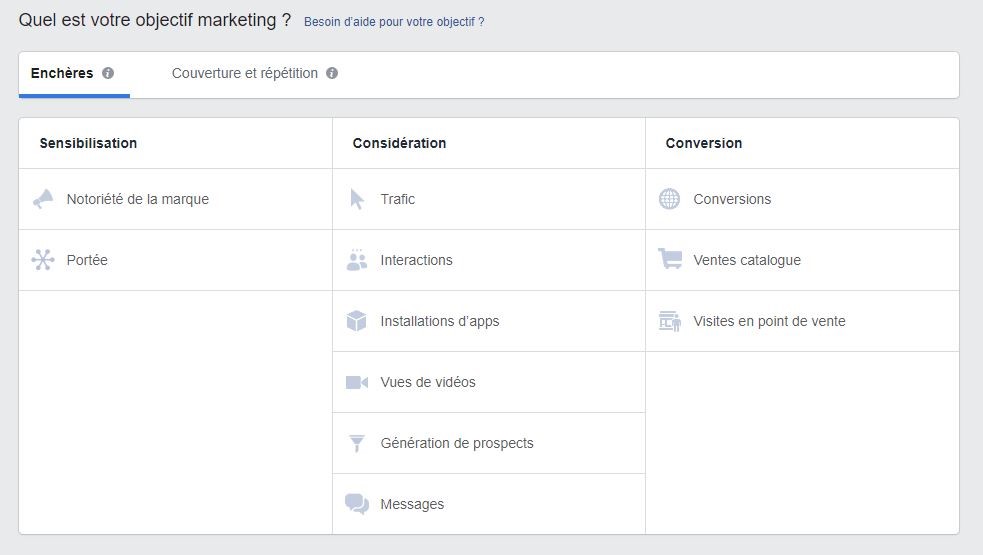Viewport: 983px width, 555px height.
Task: Click the Interactions people icon
Action: coord(357,260)
